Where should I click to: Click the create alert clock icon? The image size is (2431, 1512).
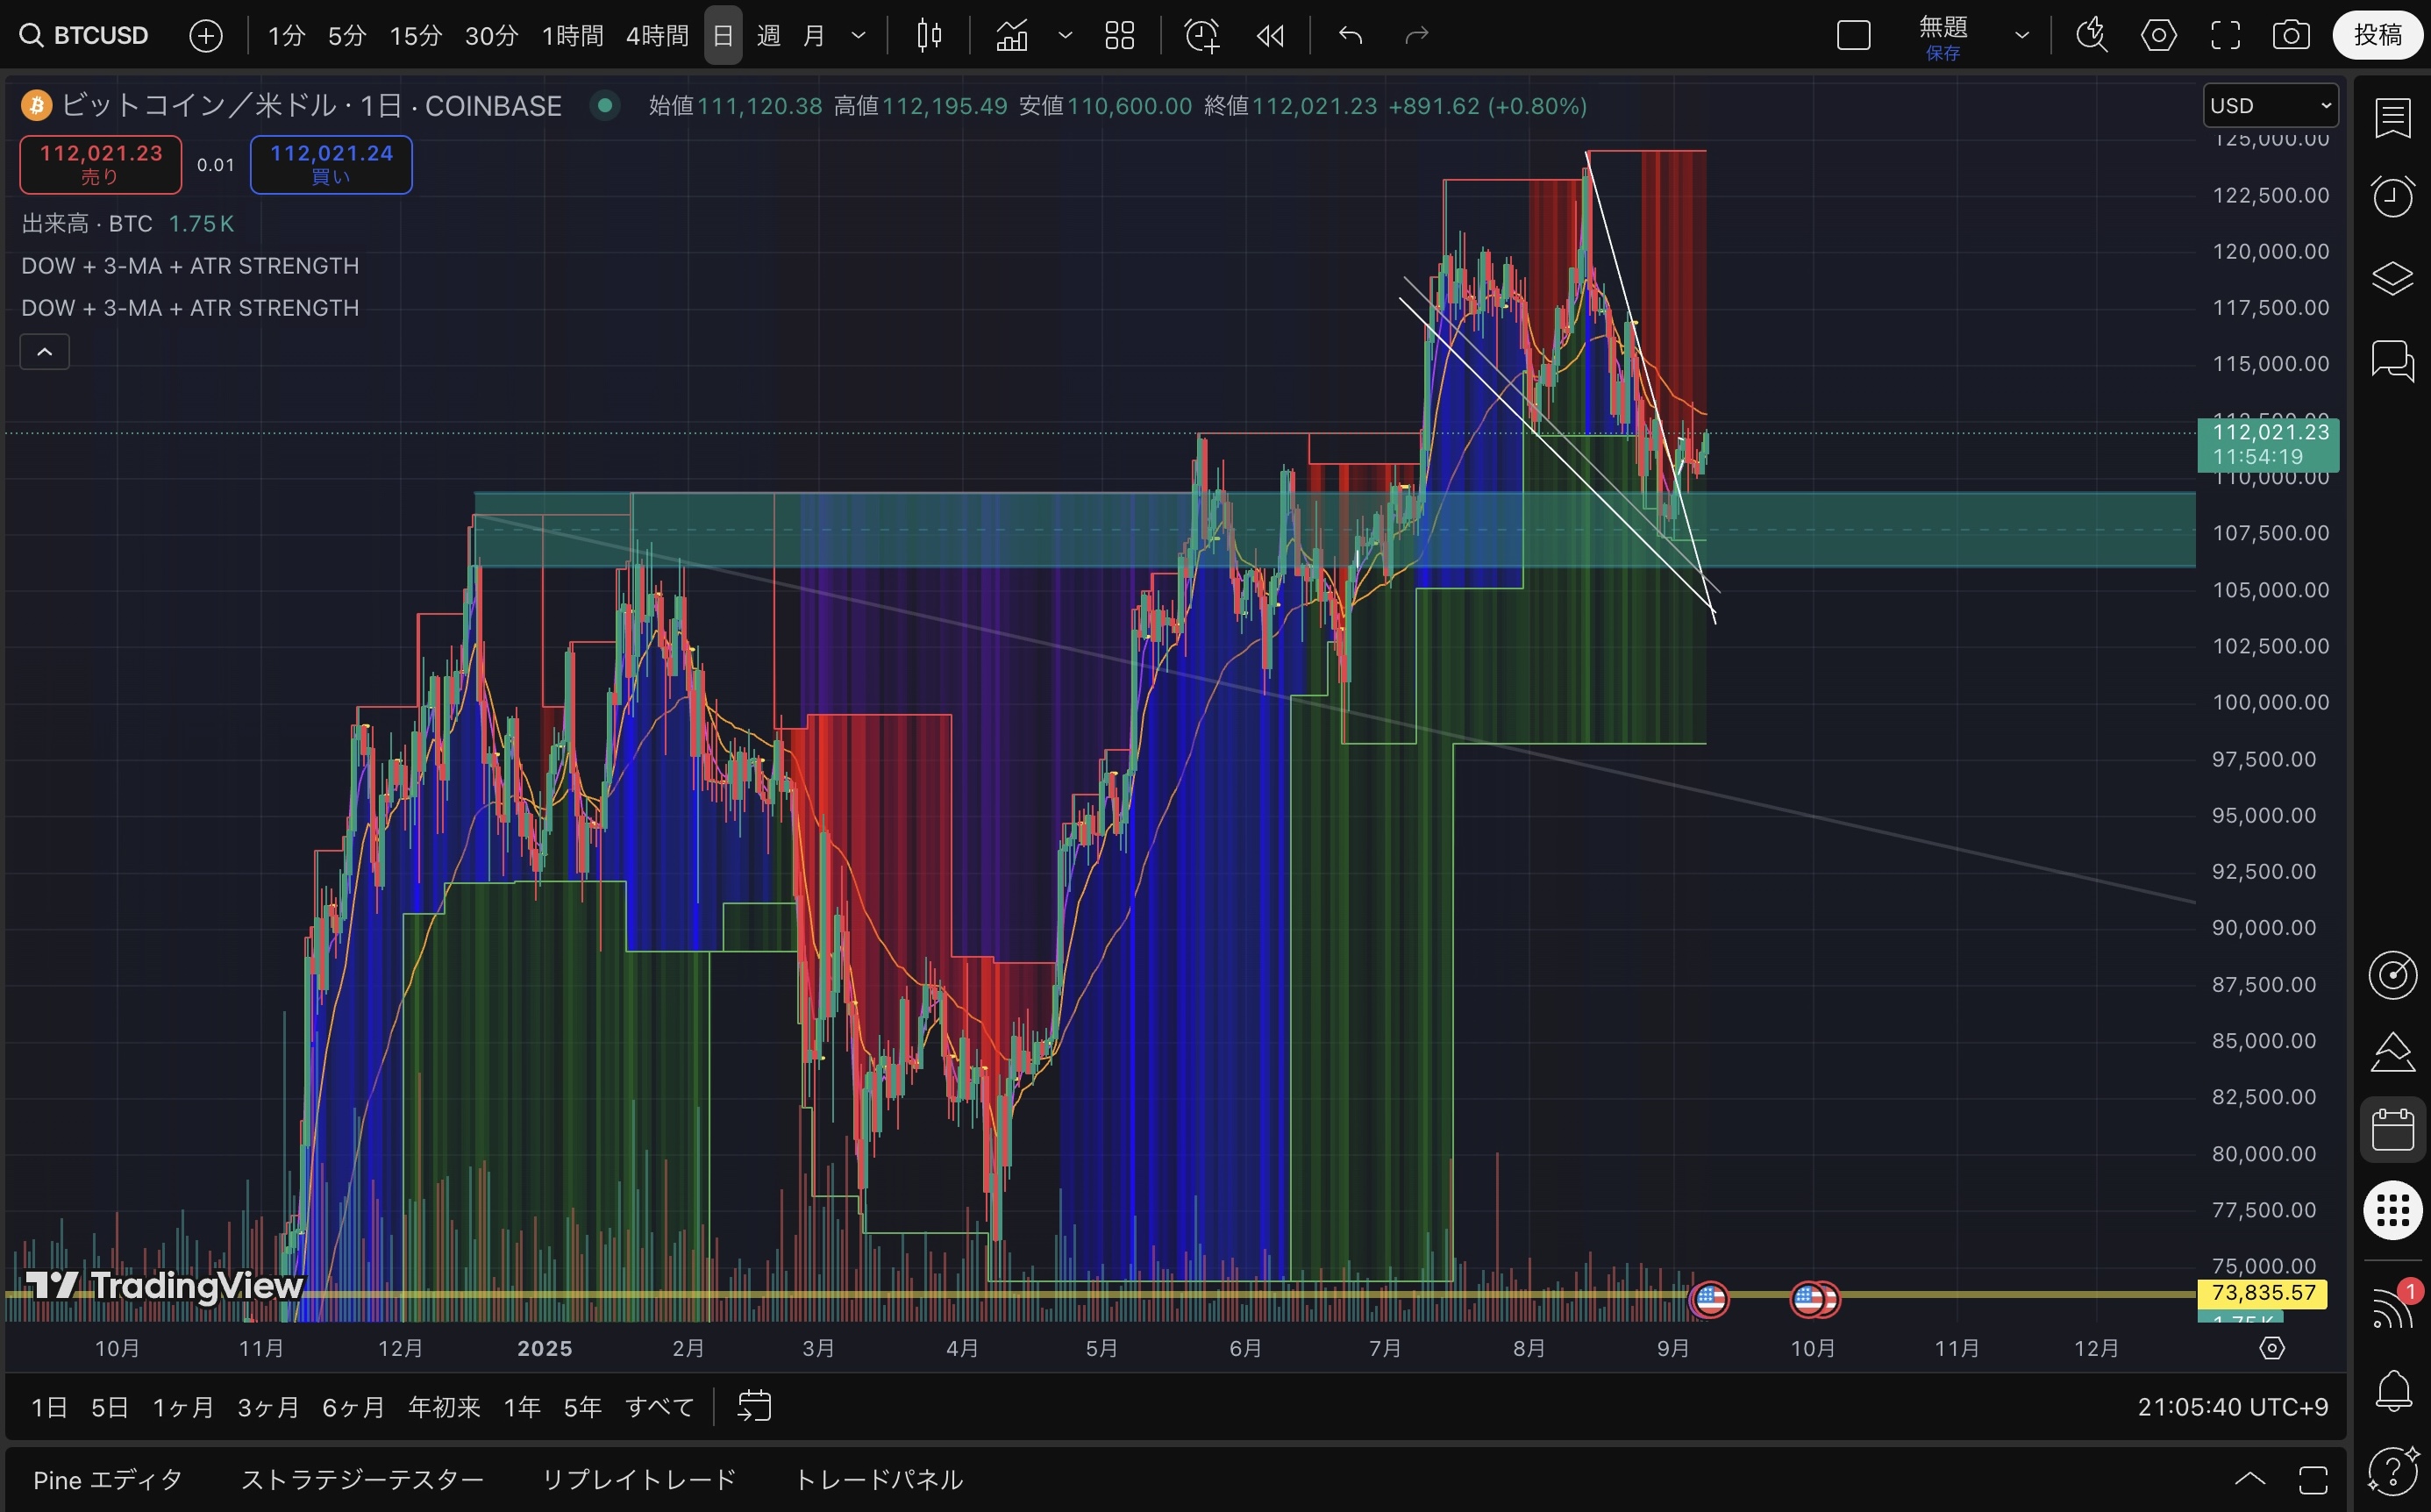click(x=1201, y=36)
